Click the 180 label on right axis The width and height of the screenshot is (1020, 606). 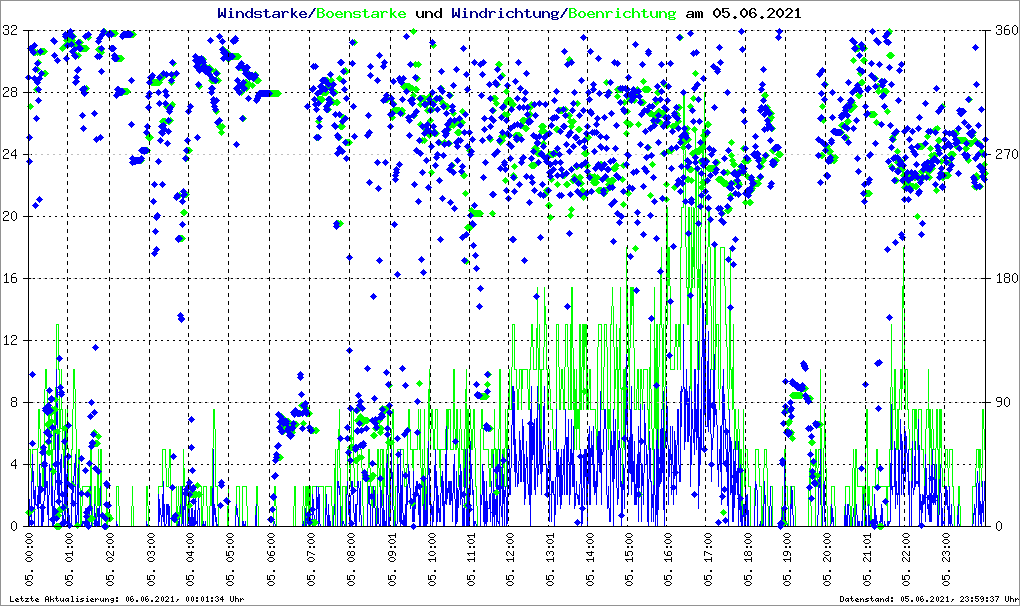[1003, 279]
